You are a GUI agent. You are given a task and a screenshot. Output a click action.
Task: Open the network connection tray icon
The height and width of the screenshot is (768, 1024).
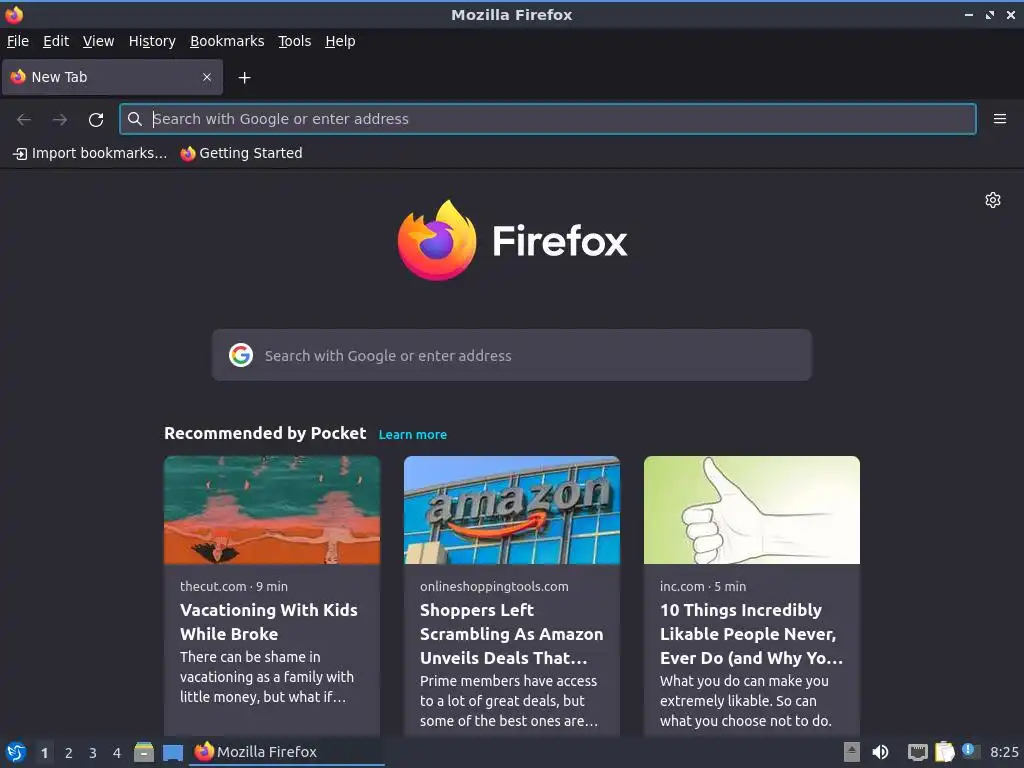918,752
